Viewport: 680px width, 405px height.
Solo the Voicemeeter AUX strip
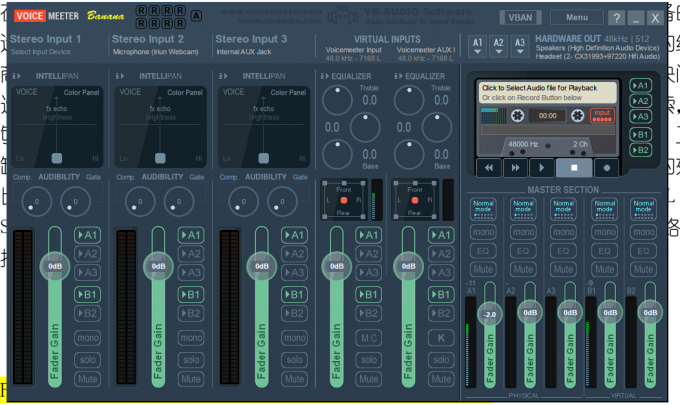point(441,359)
